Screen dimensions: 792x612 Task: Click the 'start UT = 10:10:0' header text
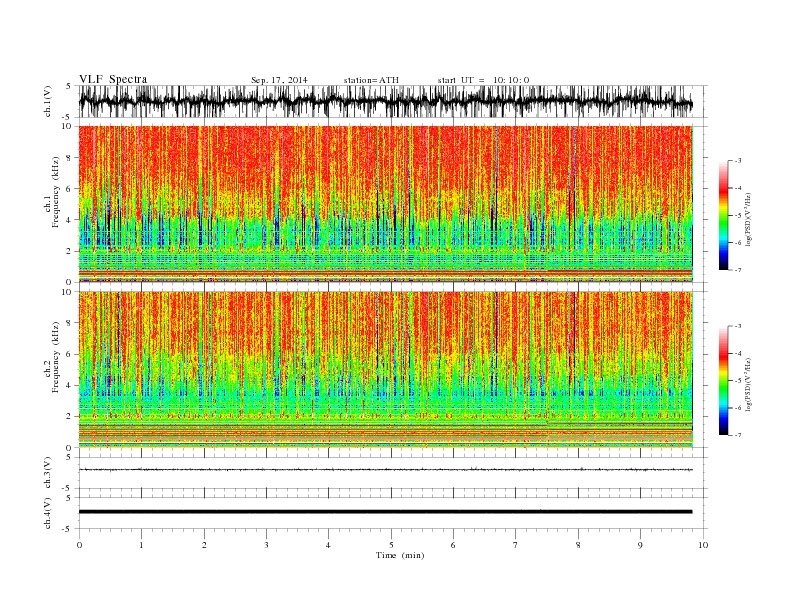point(483,80)
